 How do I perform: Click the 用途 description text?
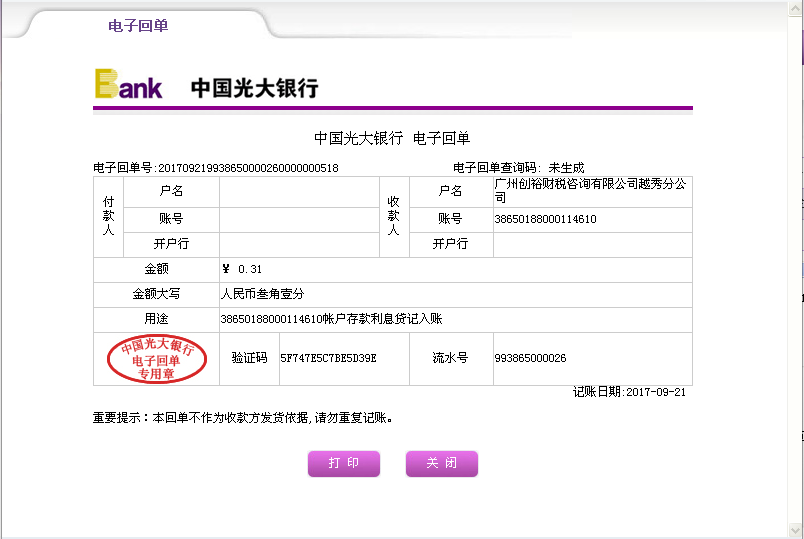[x=330, y=320]
